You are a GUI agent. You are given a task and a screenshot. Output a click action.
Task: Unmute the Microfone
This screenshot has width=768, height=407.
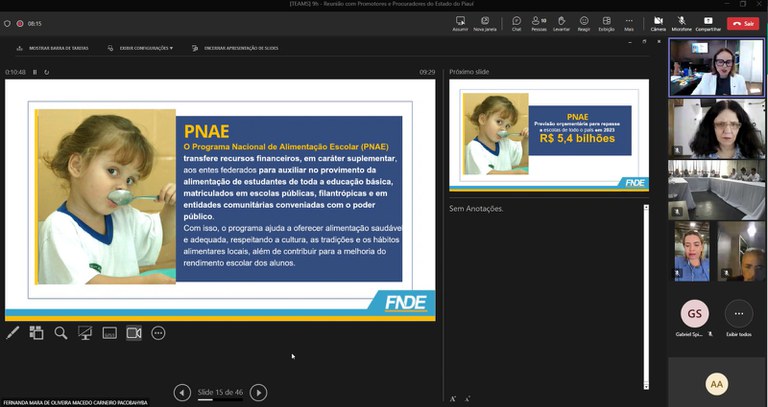point(682,23)
